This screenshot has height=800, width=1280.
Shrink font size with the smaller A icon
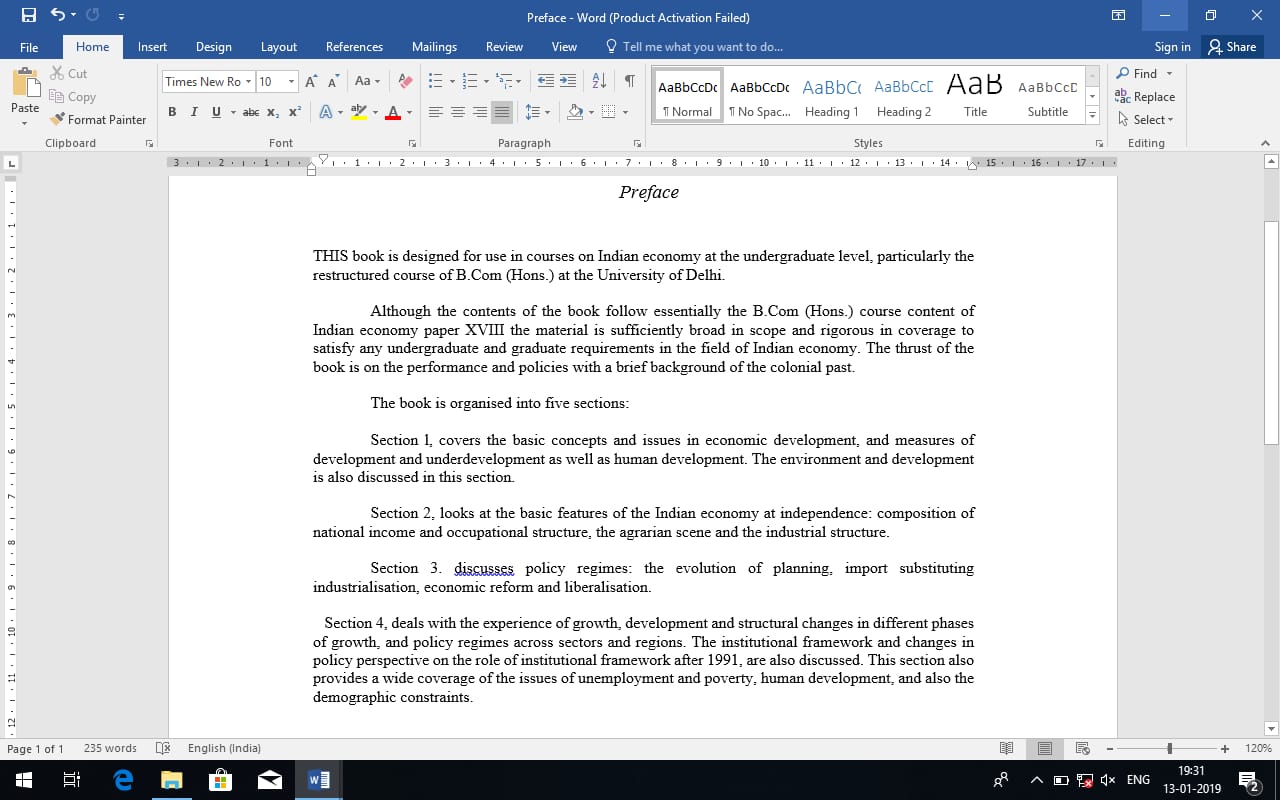point(333,81)
